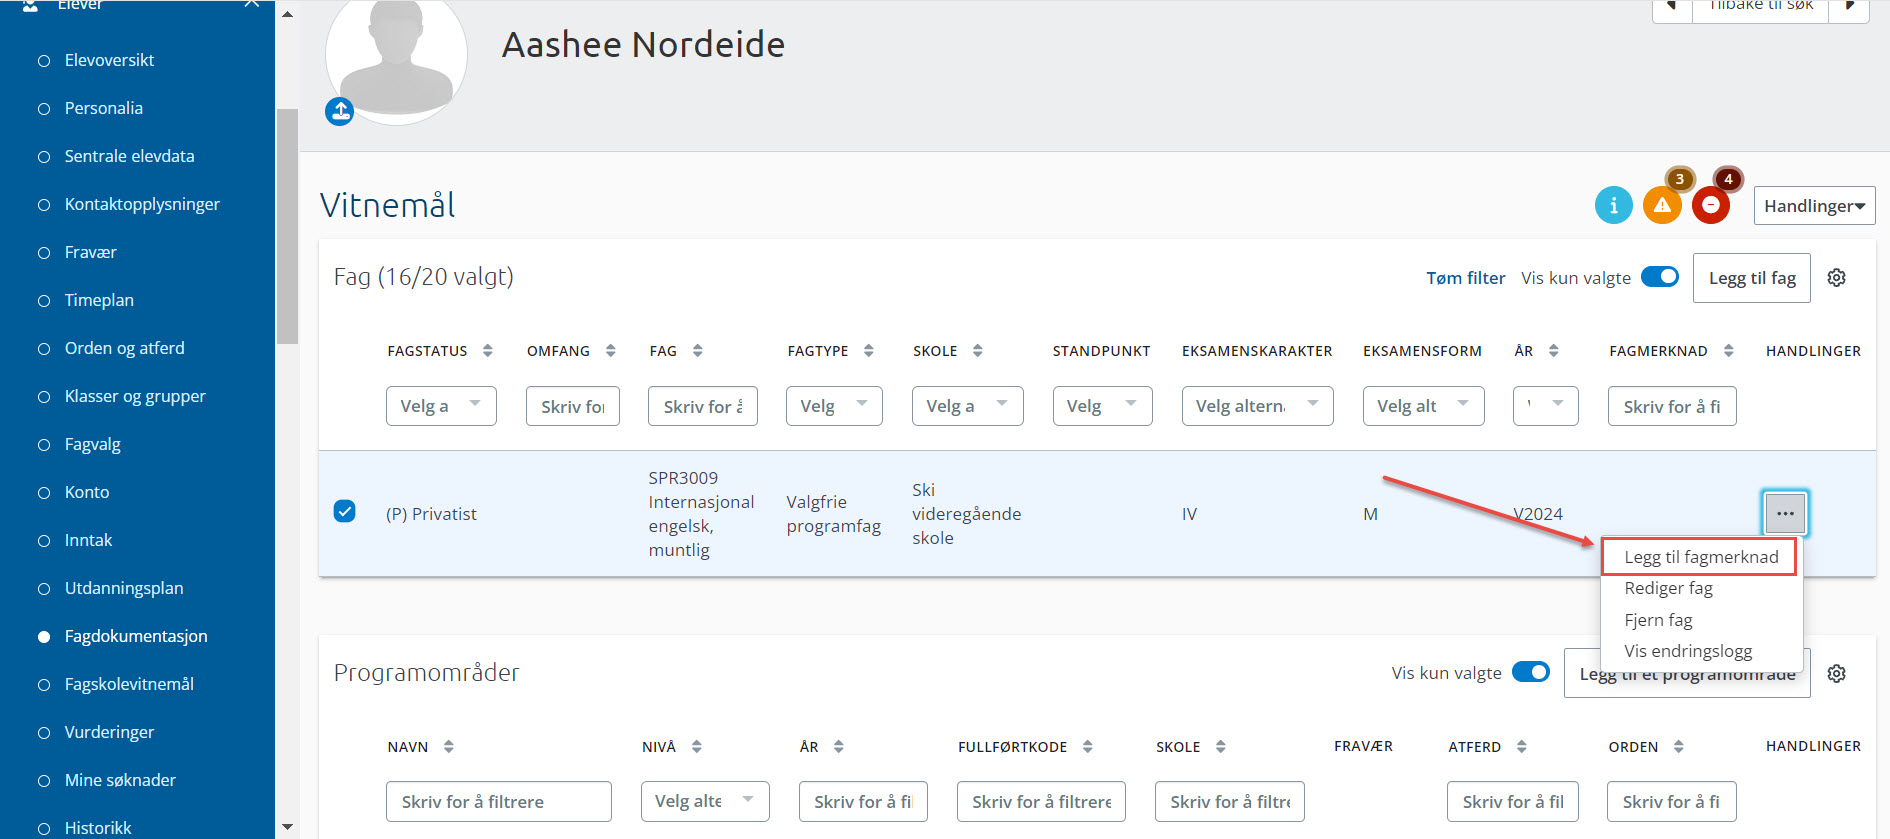Image resolution: width=1890 pixels, height=839 pixels.
Task: Collapse the Elever sidebar section
Action: [x=252, y=4]
